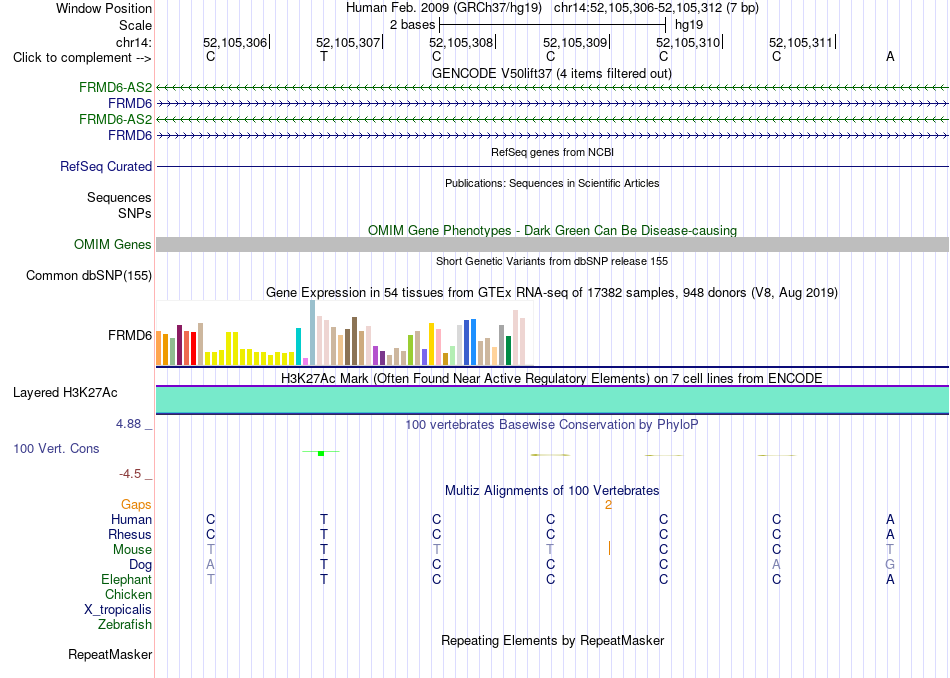The width and height of the screenshot is (950, 678).
Task: Open 'RefSeq genes from NCBI' track title
Action: [552, 152]
